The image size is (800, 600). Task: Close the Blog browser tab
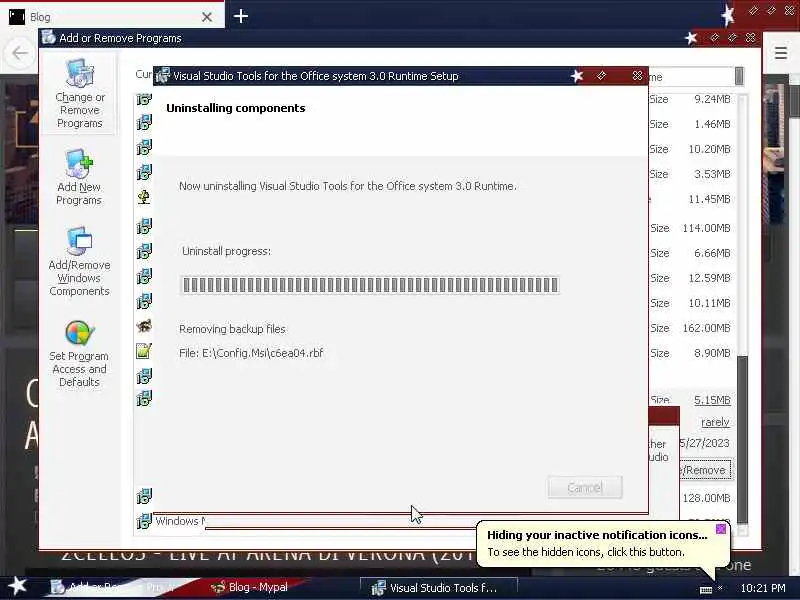[207, 17]
